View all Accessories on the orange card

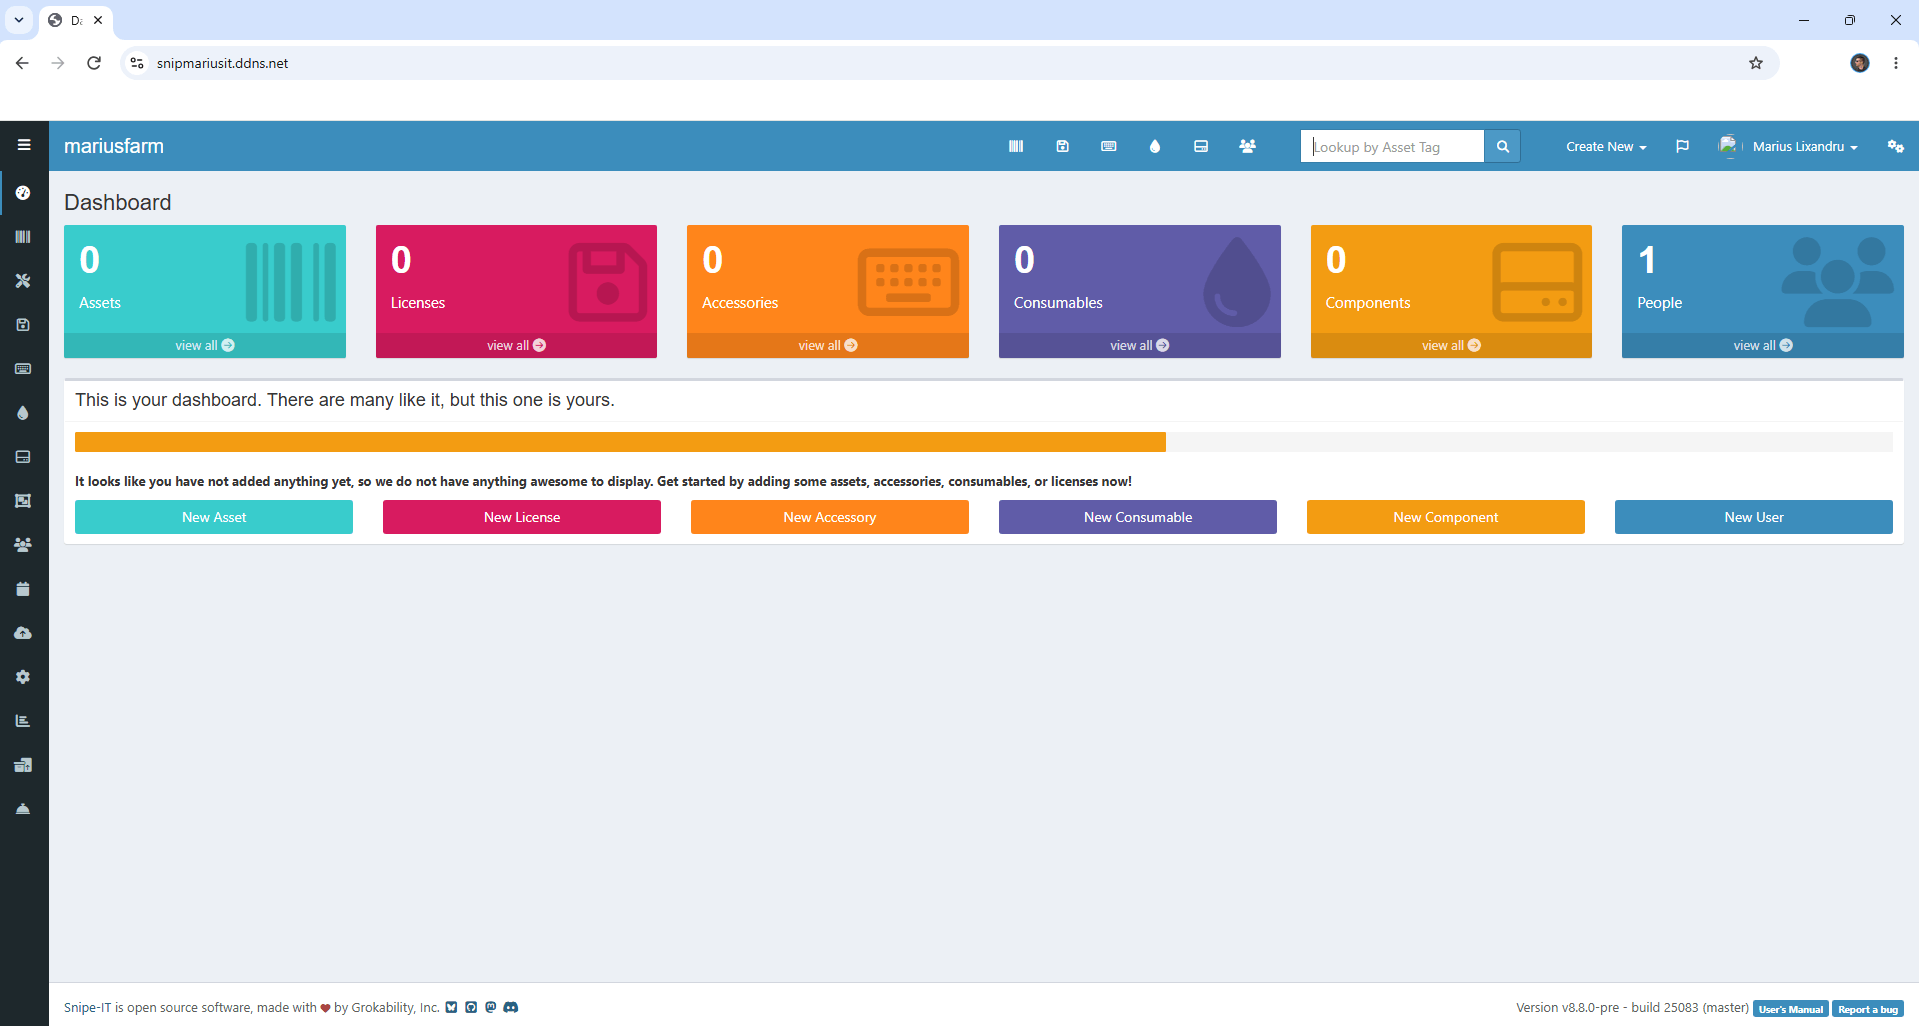[x=828, y=345]
